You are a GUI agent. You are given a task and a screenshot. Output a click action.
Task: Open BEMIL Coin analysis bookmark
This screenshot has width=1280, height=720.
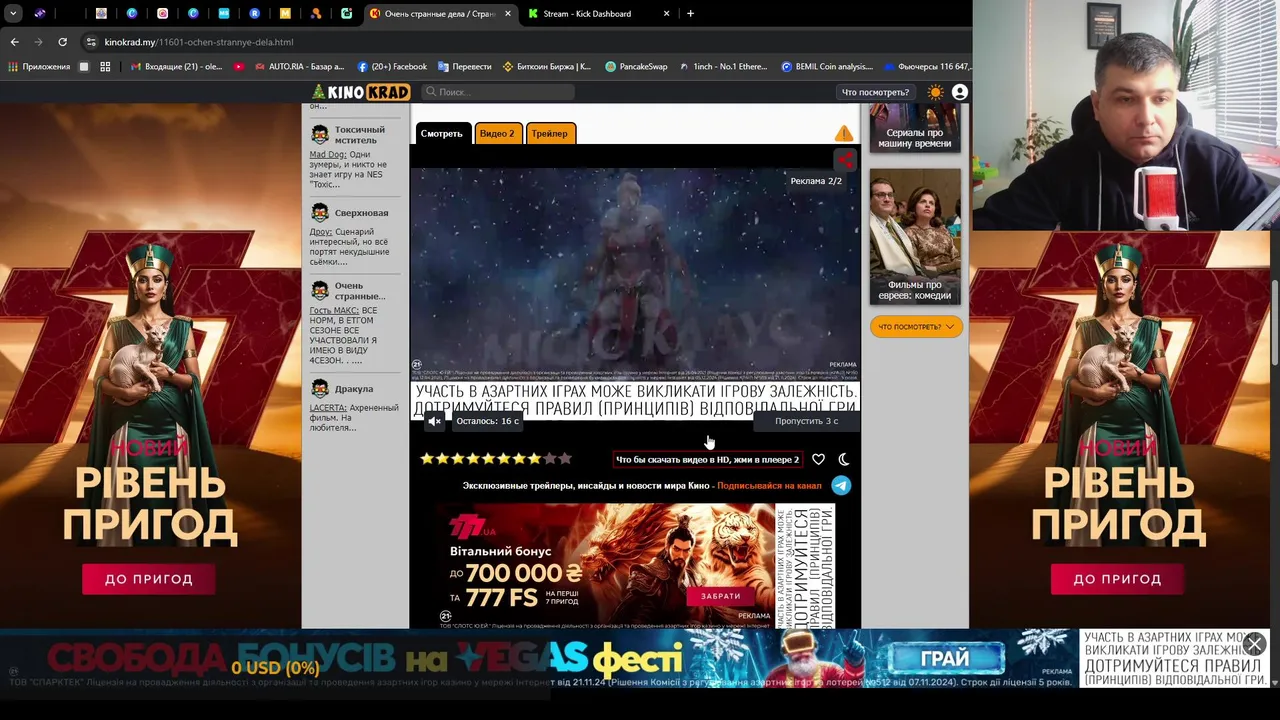click(x=827, y=67)
